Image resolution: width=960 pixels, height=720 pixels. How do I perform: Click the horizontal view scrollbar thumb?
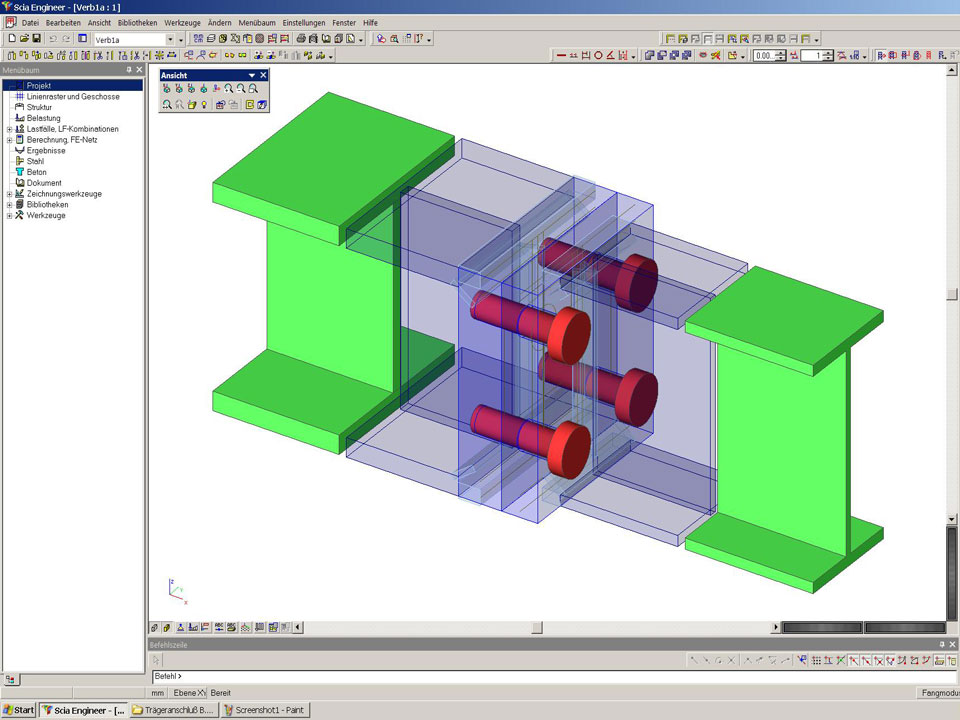coord(536,628)
